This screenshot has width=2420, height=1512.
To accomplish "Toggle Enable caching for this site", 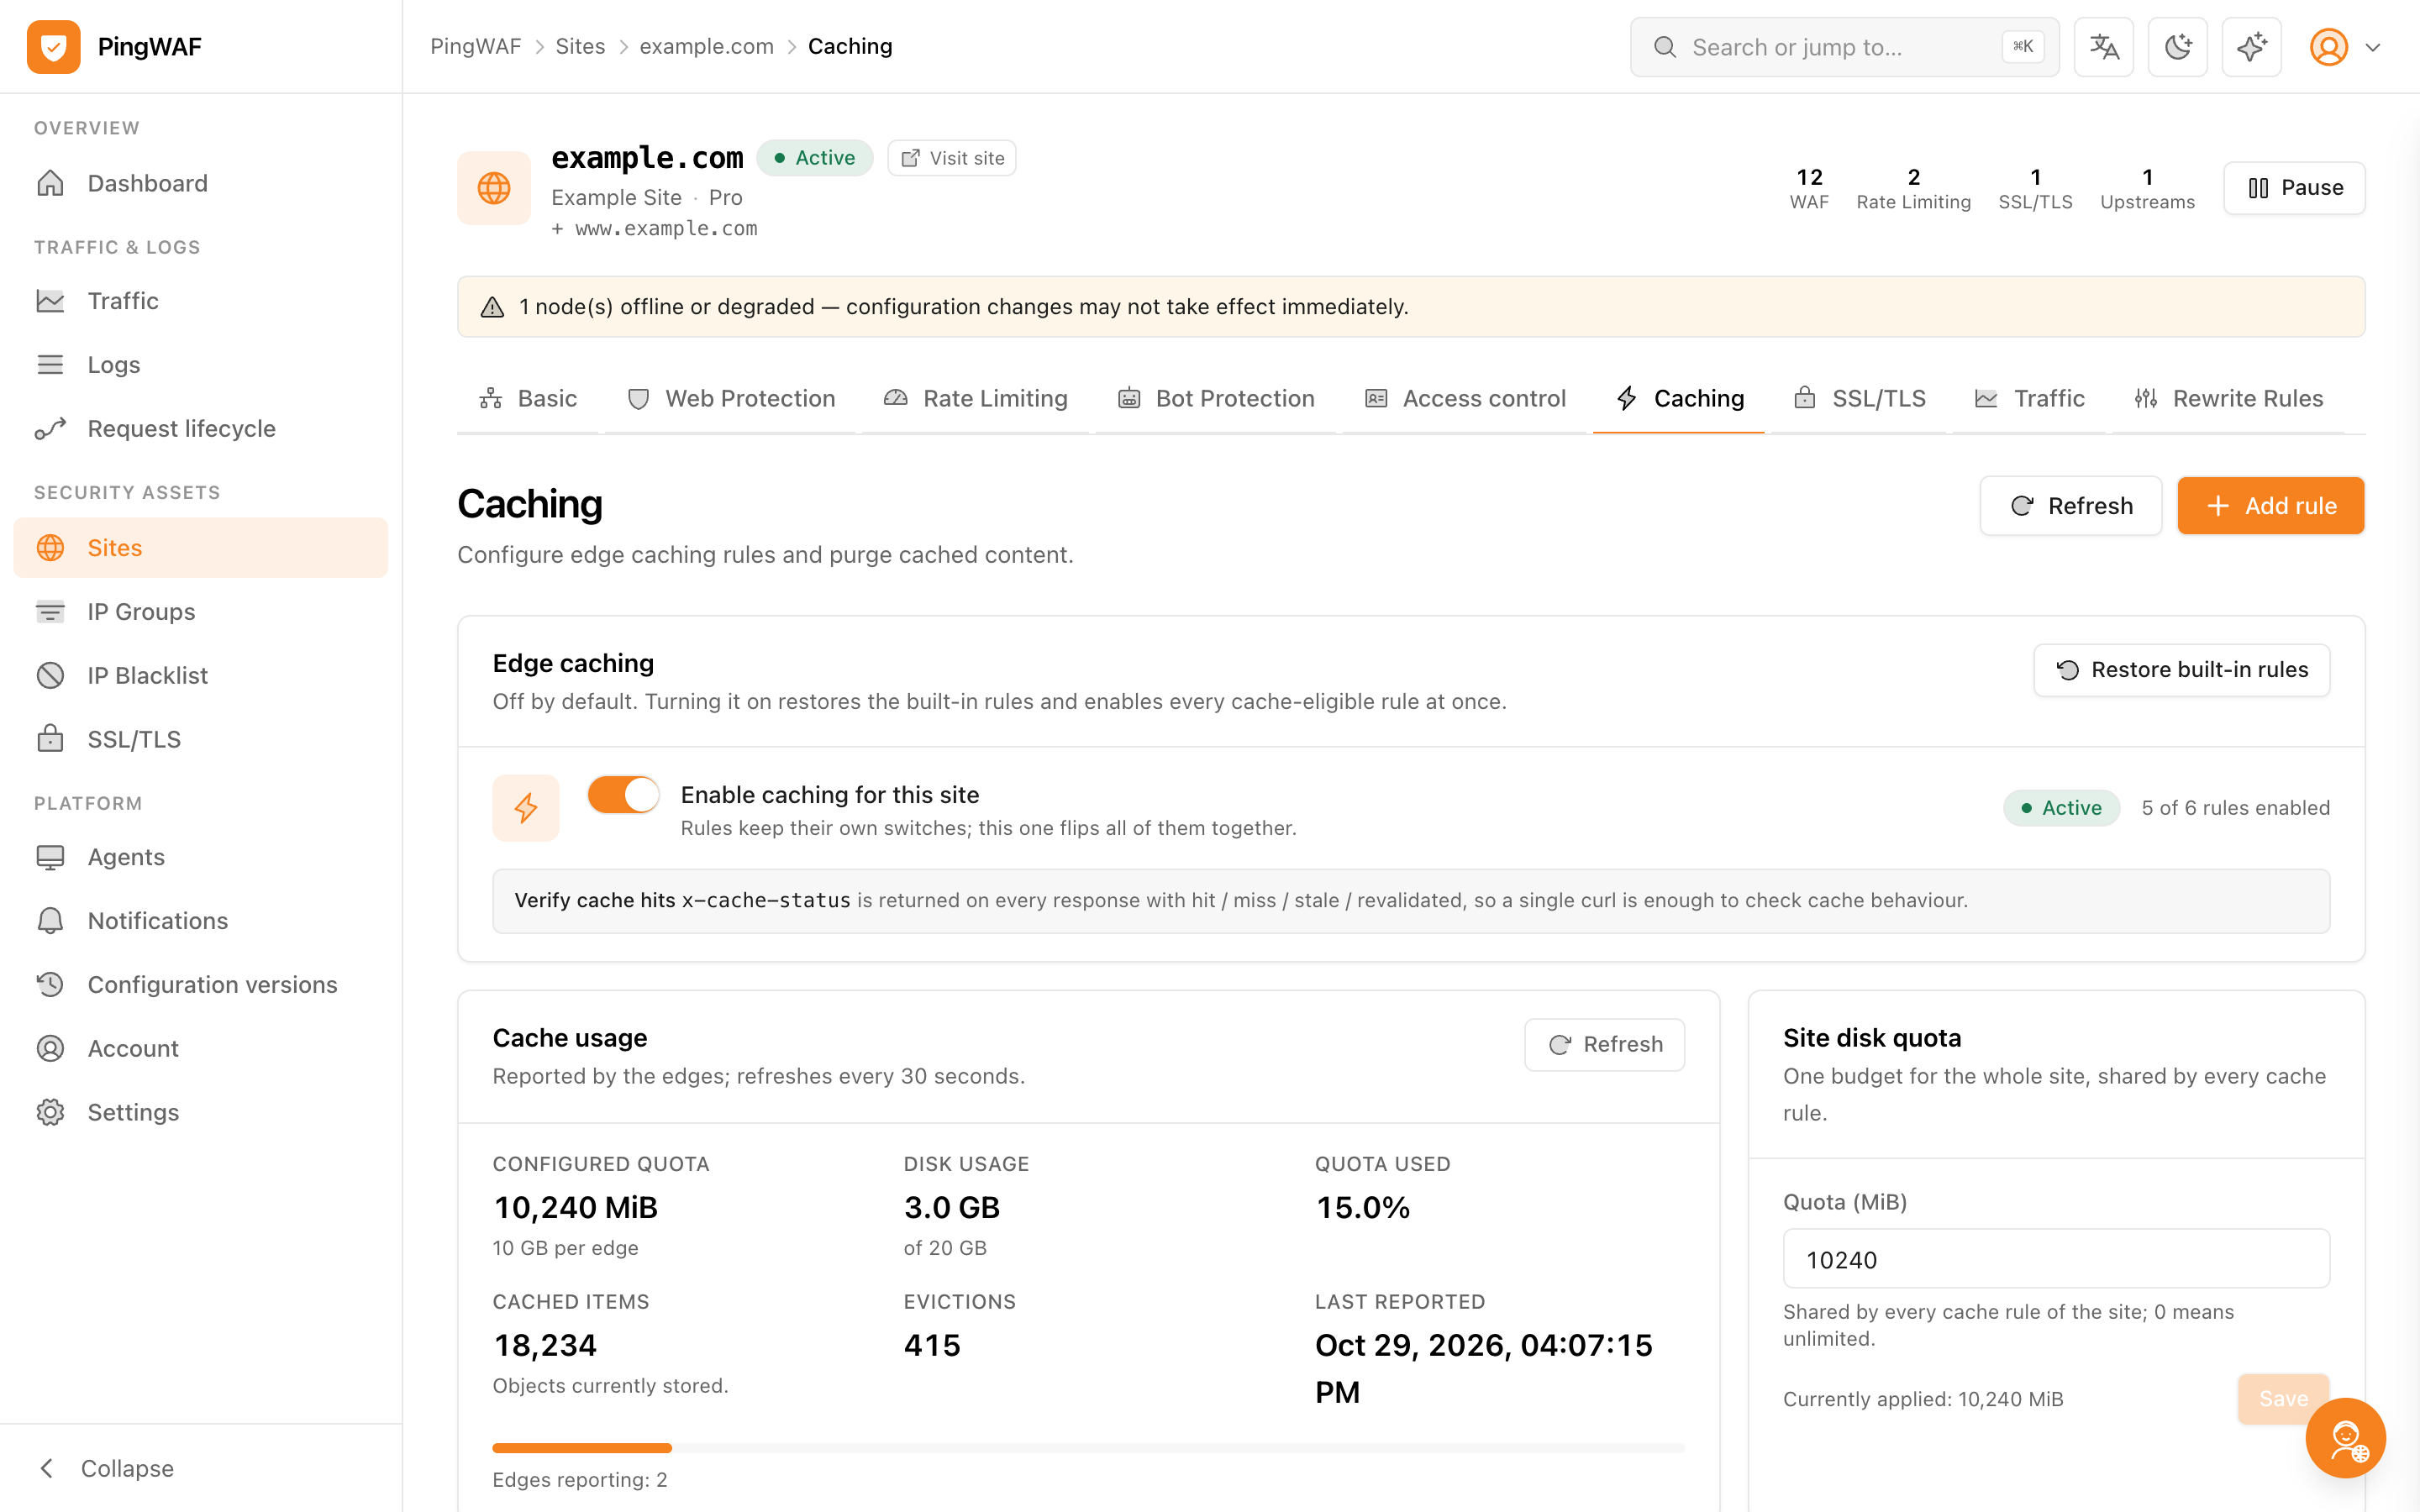I will pos(623,796).
